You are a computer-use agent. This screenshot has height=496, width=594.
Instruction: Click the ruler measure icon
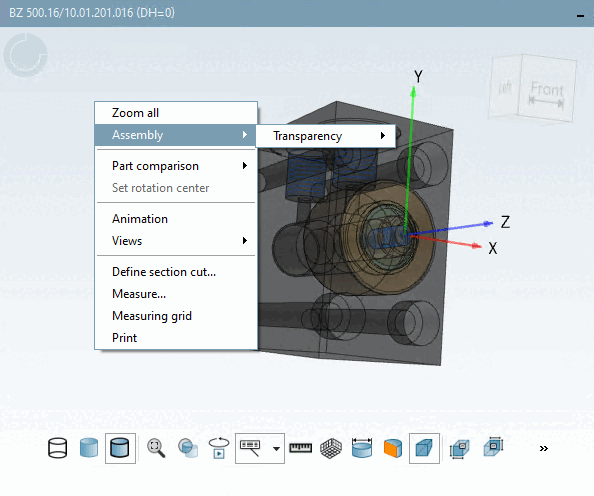tap(300, 448)
